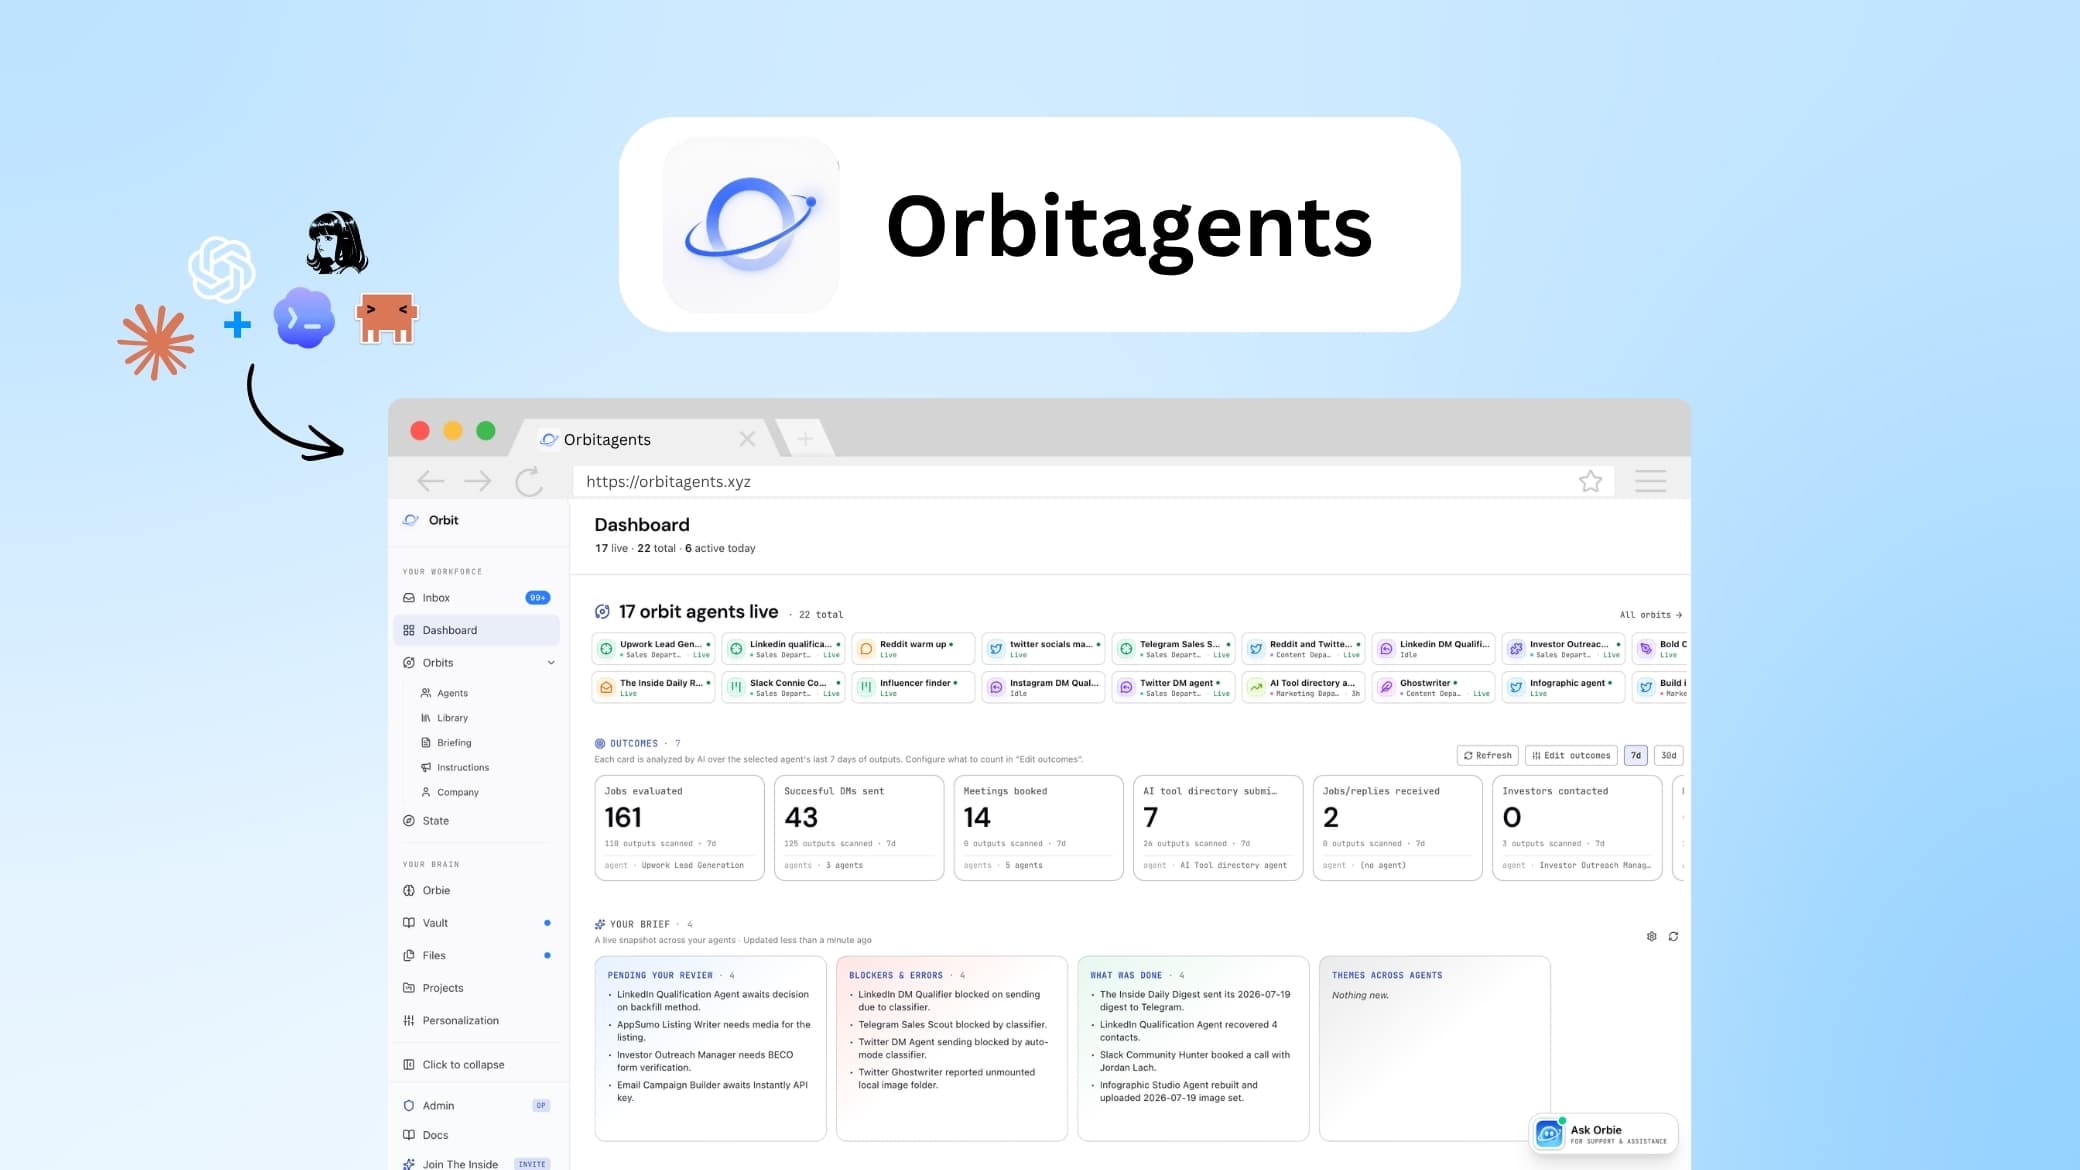
Task: Open Investors contacted outcome card
Action: [x=1578, y=828]
